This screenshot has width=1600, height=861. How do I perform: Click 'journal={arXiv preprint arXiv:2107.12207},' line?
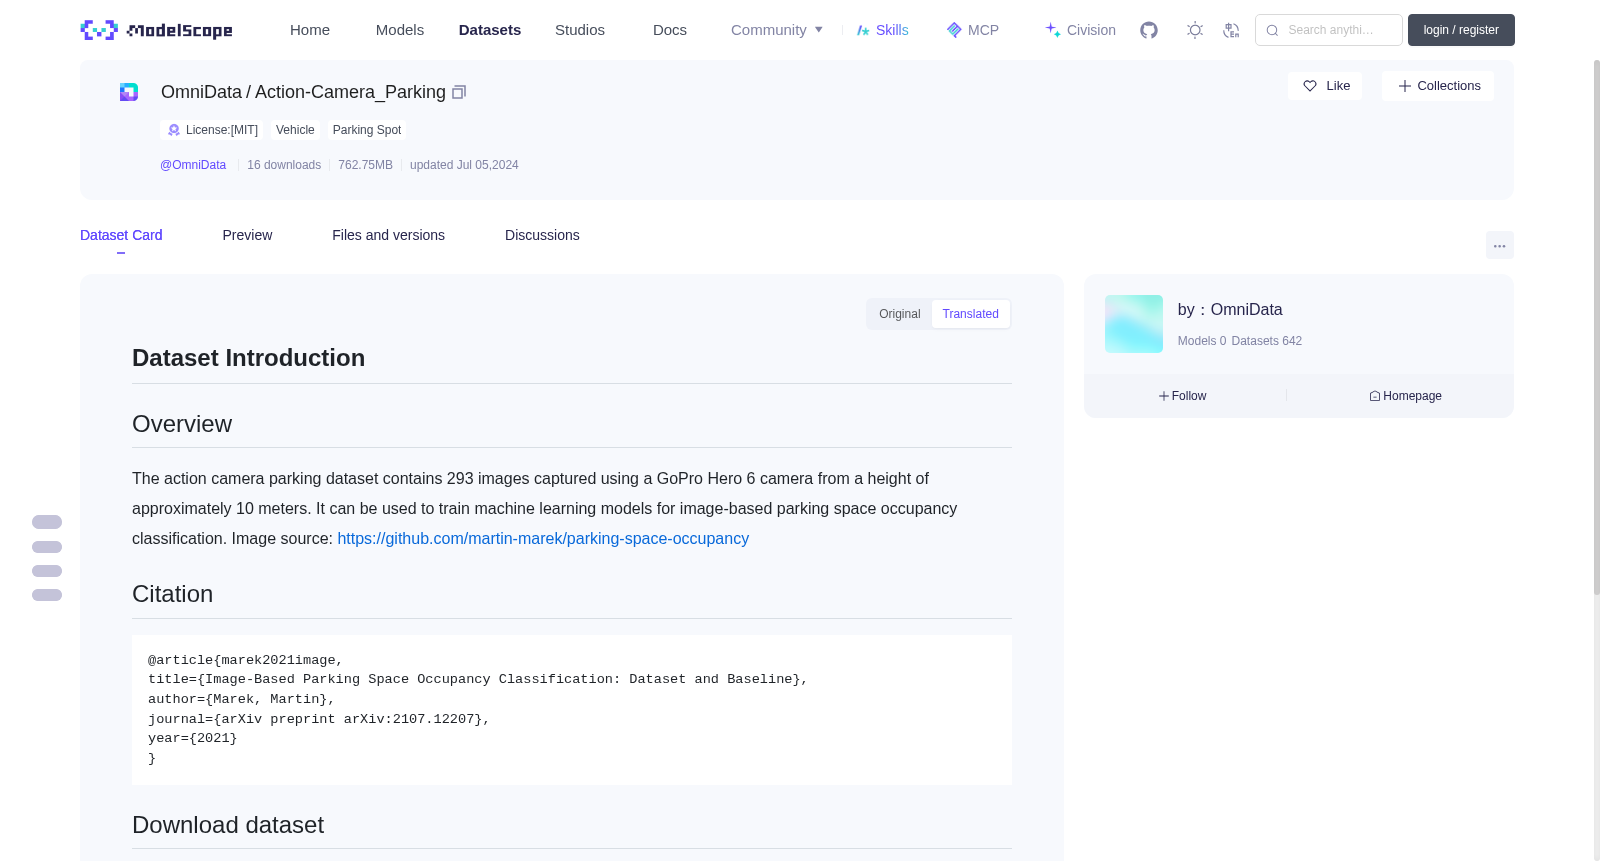tap(319, 719)
